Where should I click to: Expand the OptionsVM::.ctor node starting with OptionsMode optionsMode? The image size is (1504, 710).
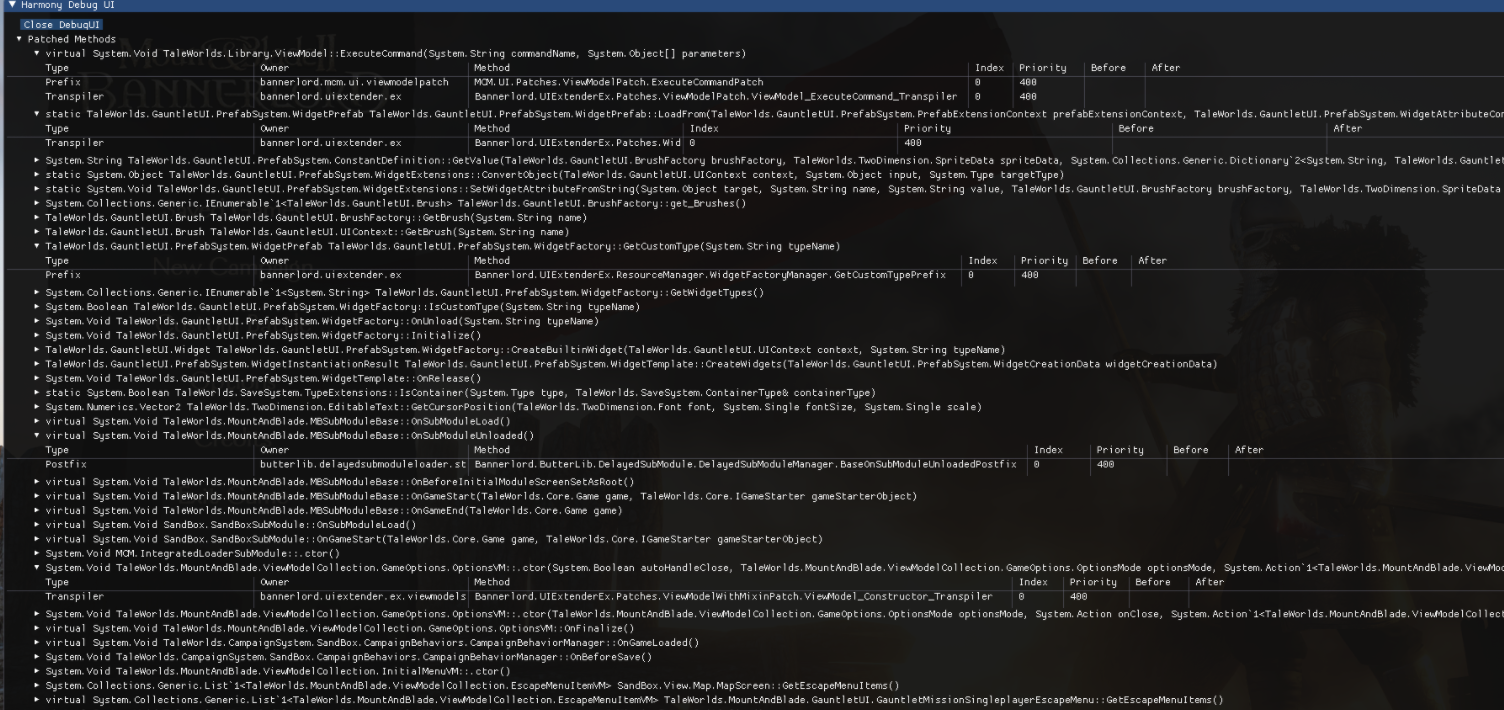(37, 614)
